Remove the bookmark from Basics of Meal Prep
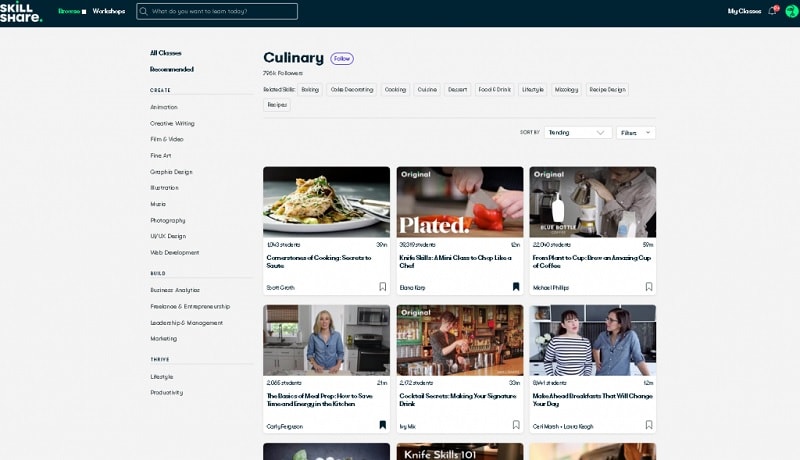This screenshot has height=460, width=800. [x=383, y=425]
